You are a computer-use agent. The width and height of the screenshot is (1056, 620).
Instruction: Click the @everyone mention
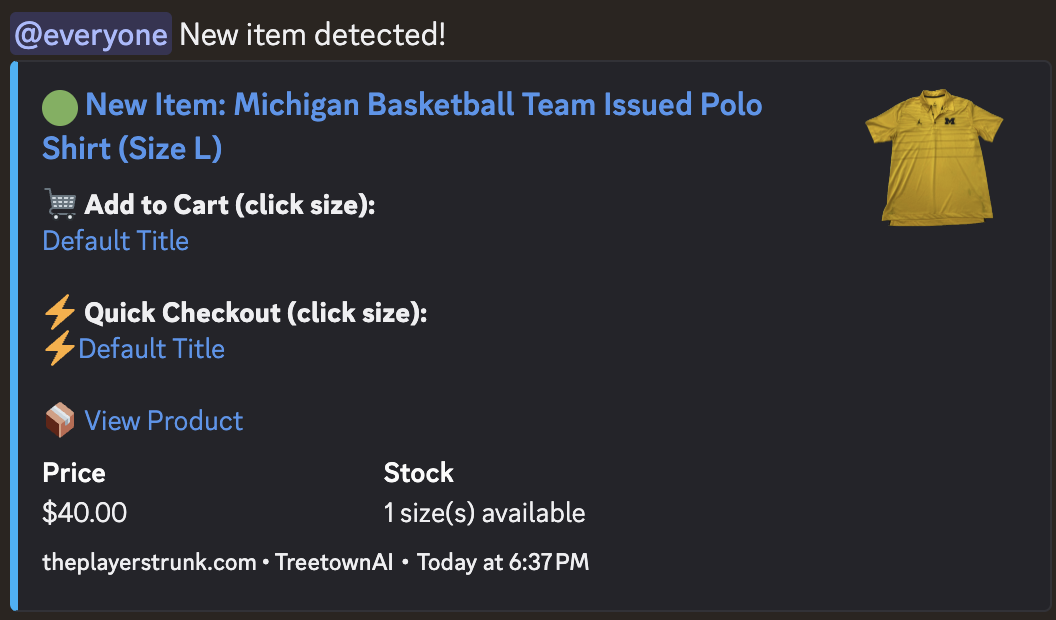point(90,33)
